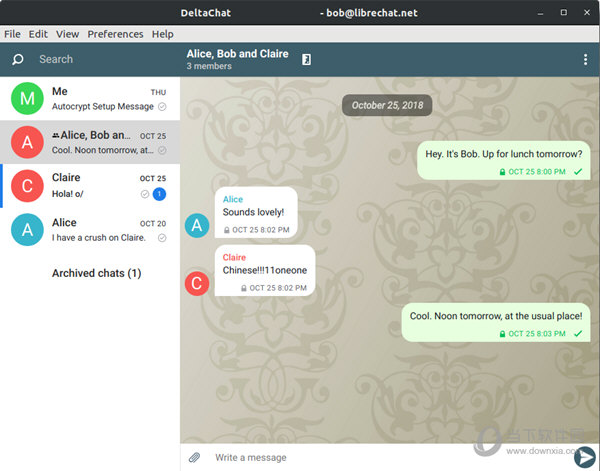
Task: Minimize the DeltaChat window
Action: 540,13
